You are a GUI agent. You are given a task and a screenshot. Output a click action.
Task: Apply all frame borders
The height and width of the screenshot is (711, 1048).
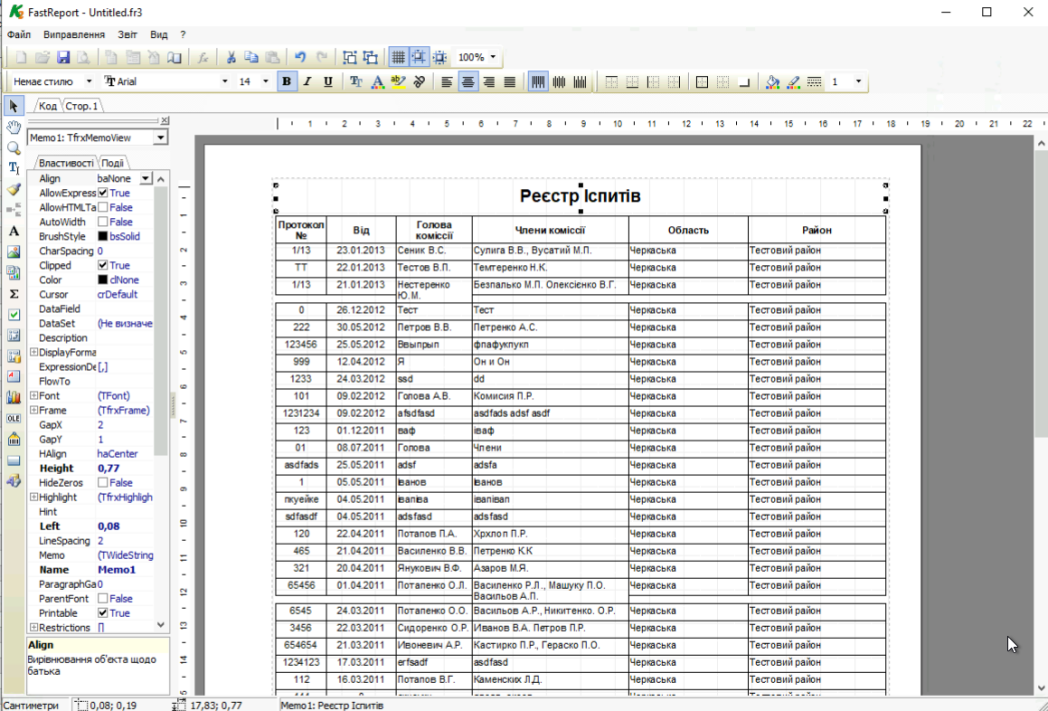[x=702, y=82]
